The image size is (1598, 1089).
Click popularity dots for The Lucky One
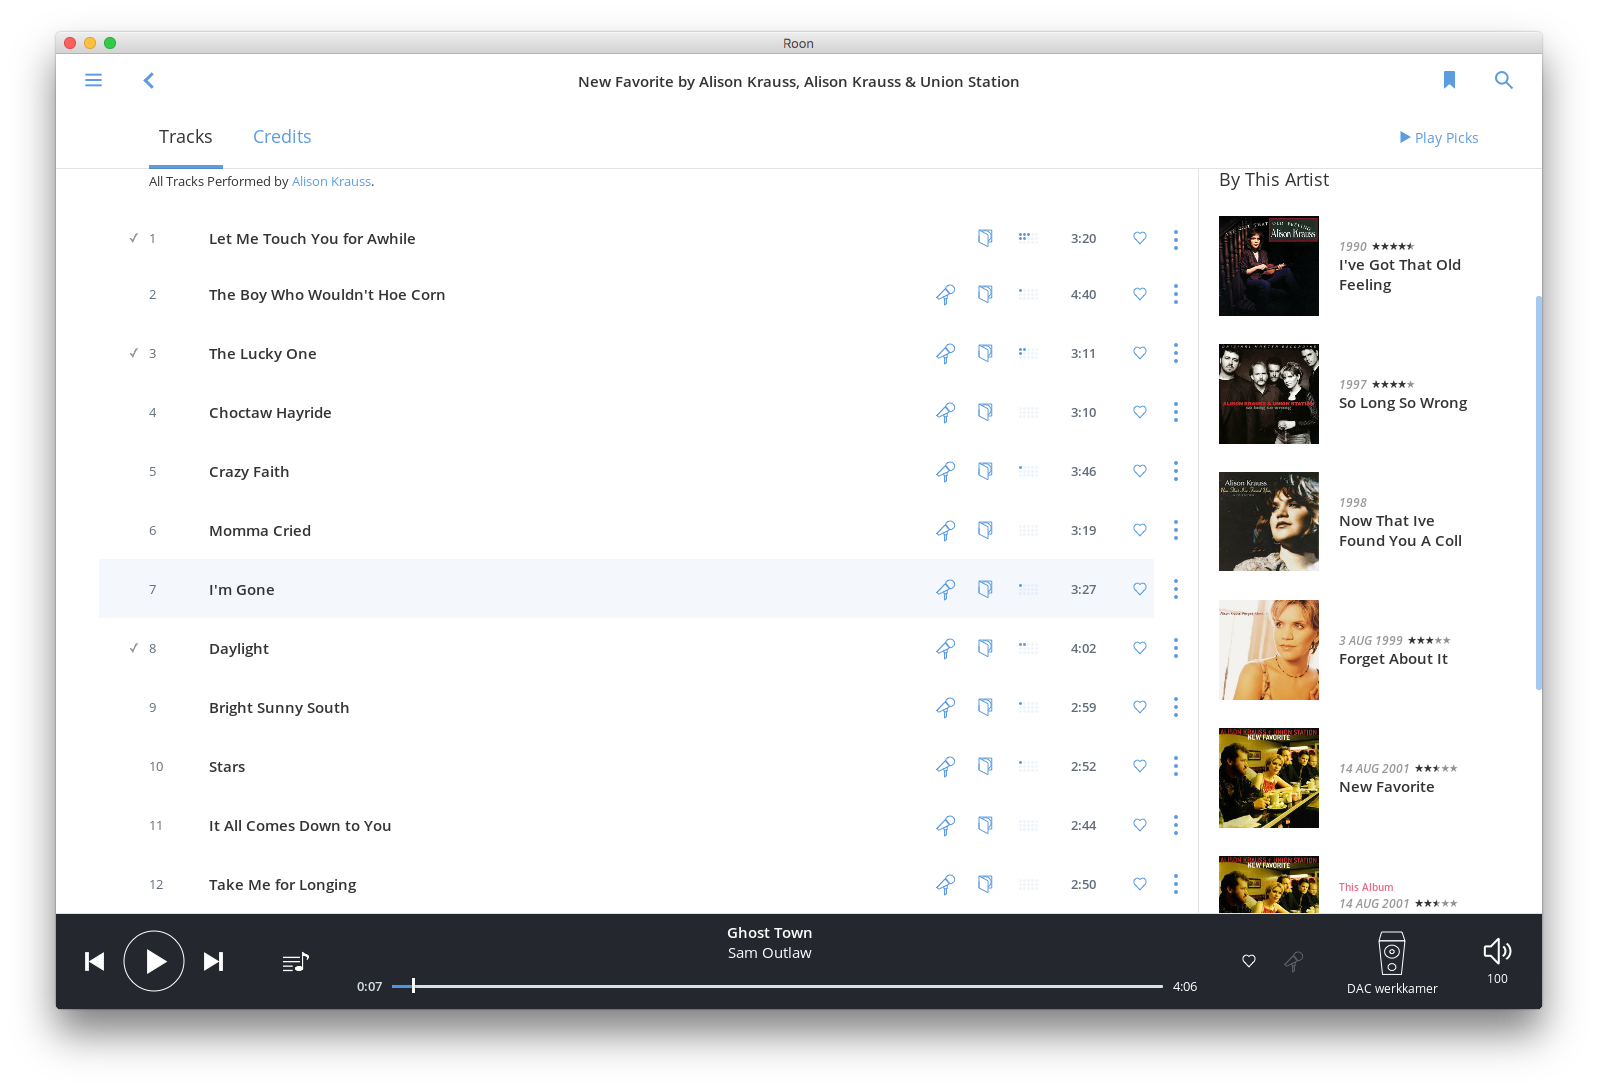click(1028, 353)
